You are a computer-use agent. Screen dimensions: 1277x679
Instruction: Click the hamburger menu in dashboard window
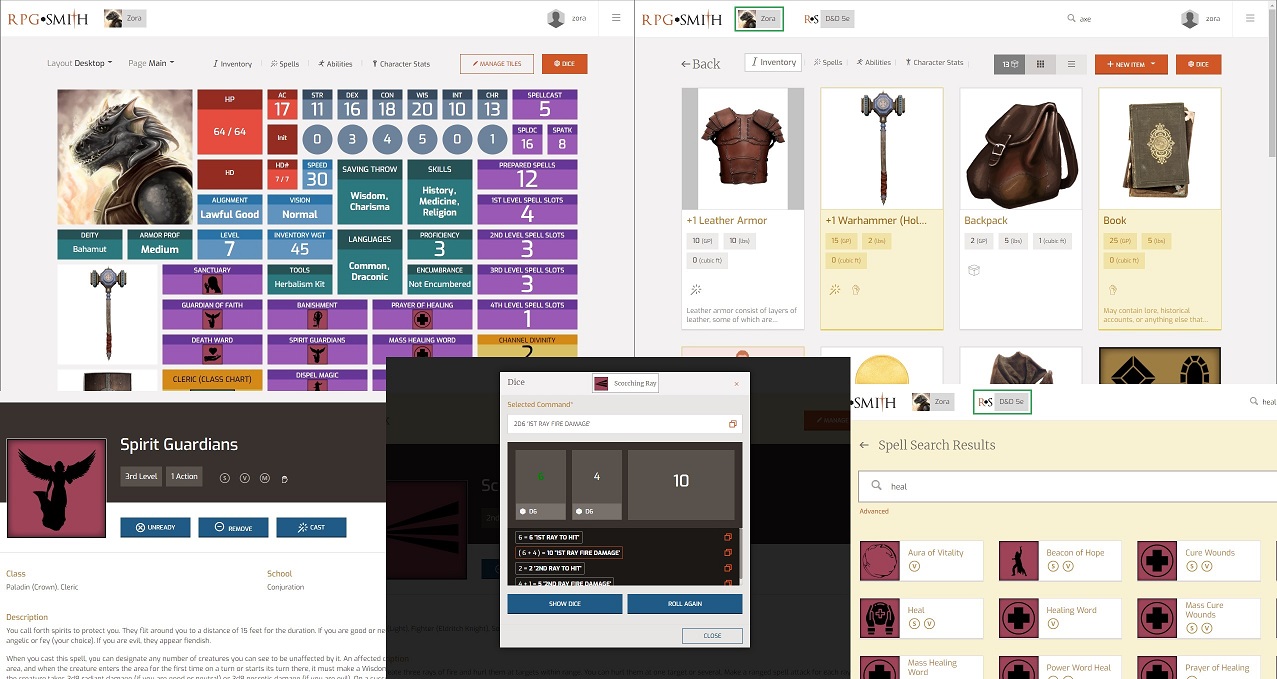coord(615,18)
